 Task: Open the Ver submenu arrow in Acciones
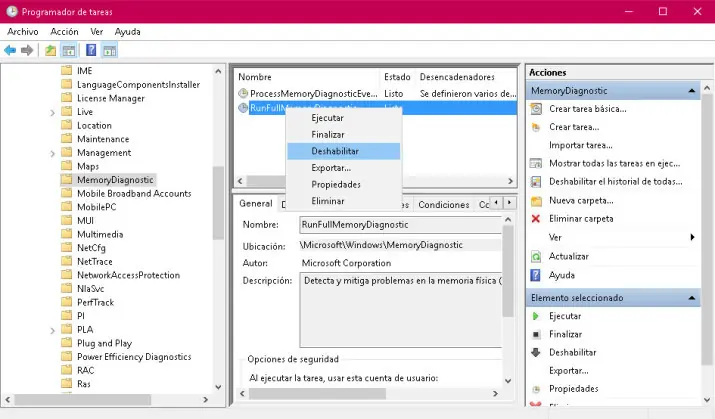[x=692, y=237]
